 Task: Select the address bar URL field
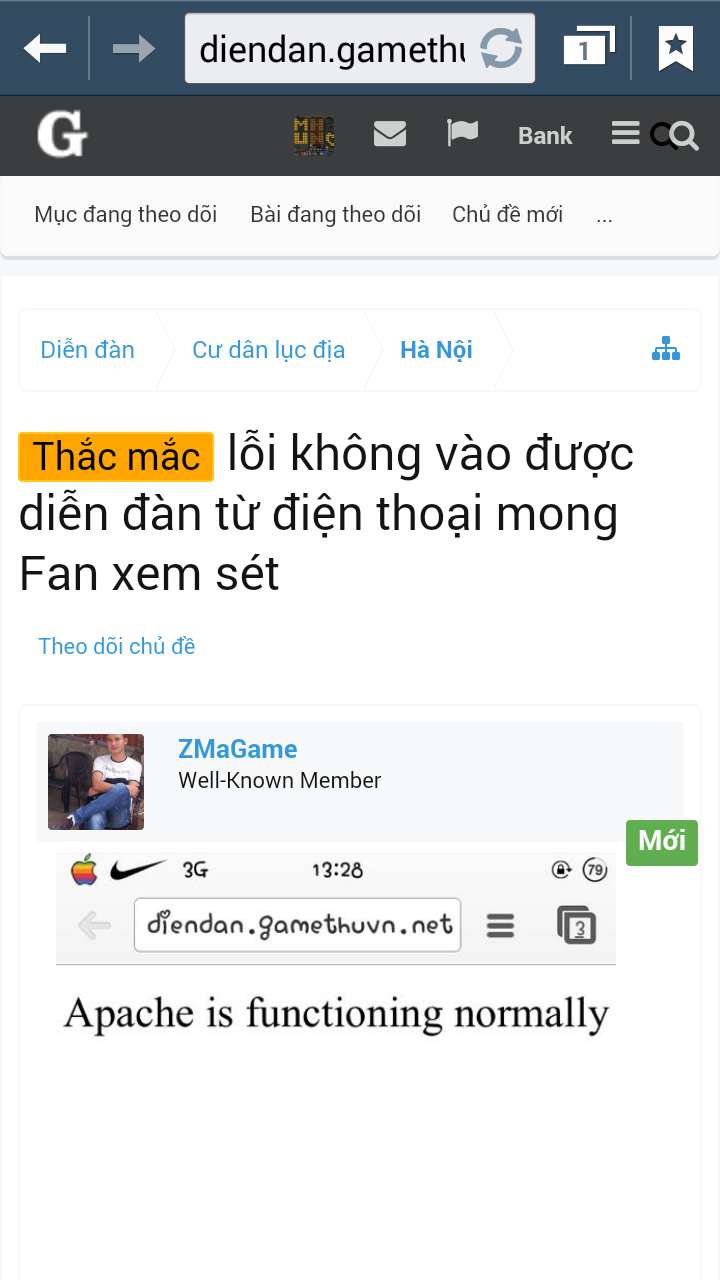[333, 48]
